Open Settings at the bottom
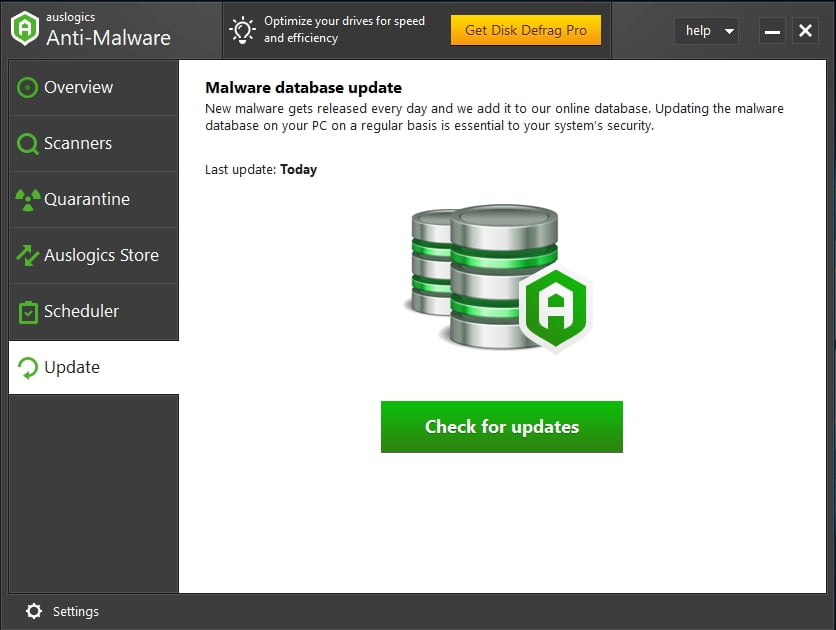 (62, 611)
